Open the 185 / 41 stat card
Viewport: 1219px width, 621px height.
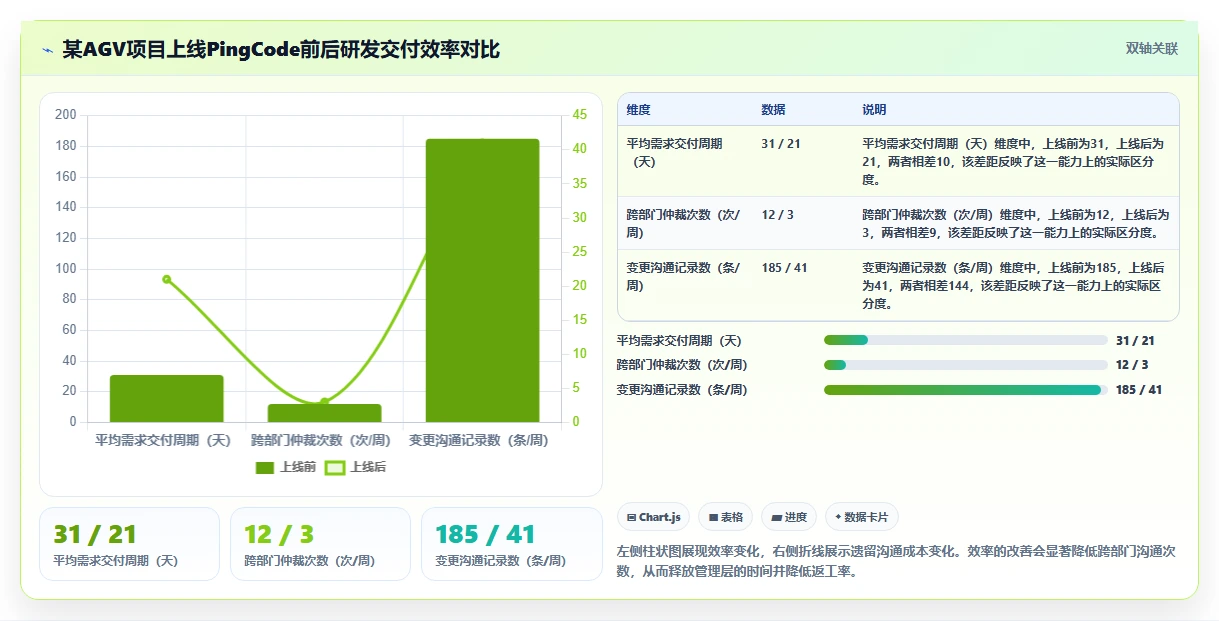(x=511, y=544)
